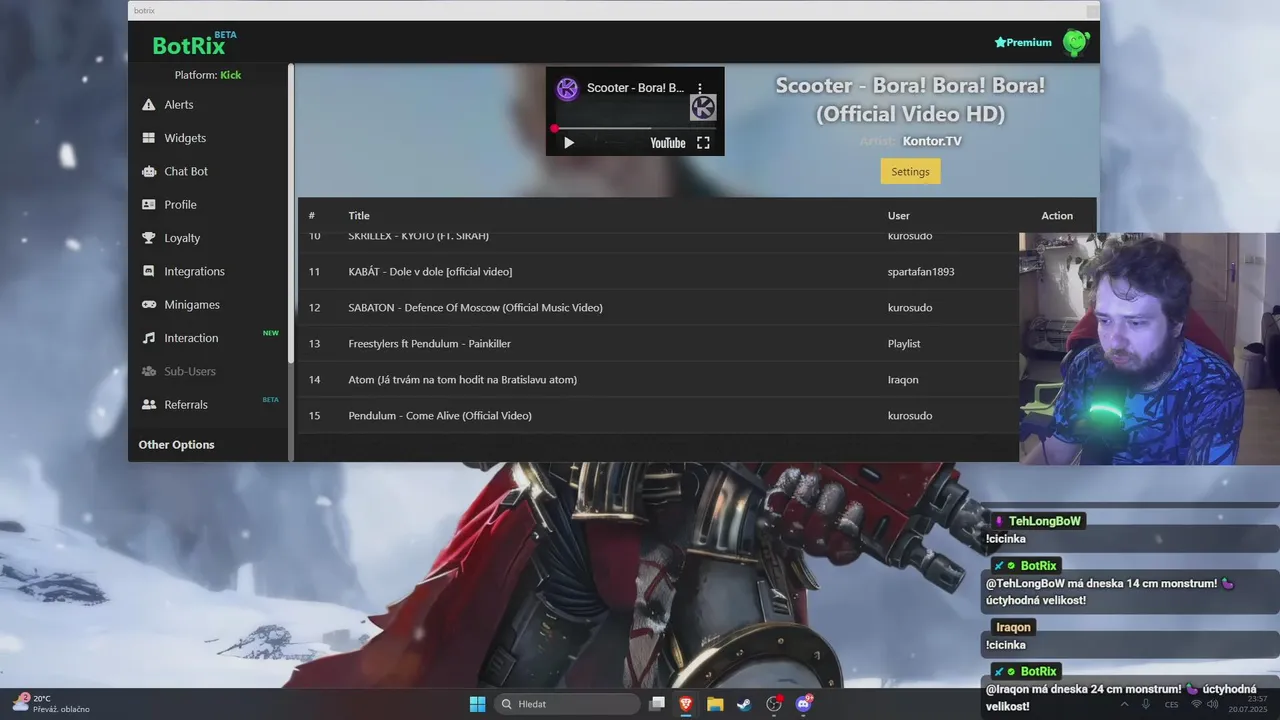Open video on YouTube via logo

pyautogui.click(x=668, y=143)
